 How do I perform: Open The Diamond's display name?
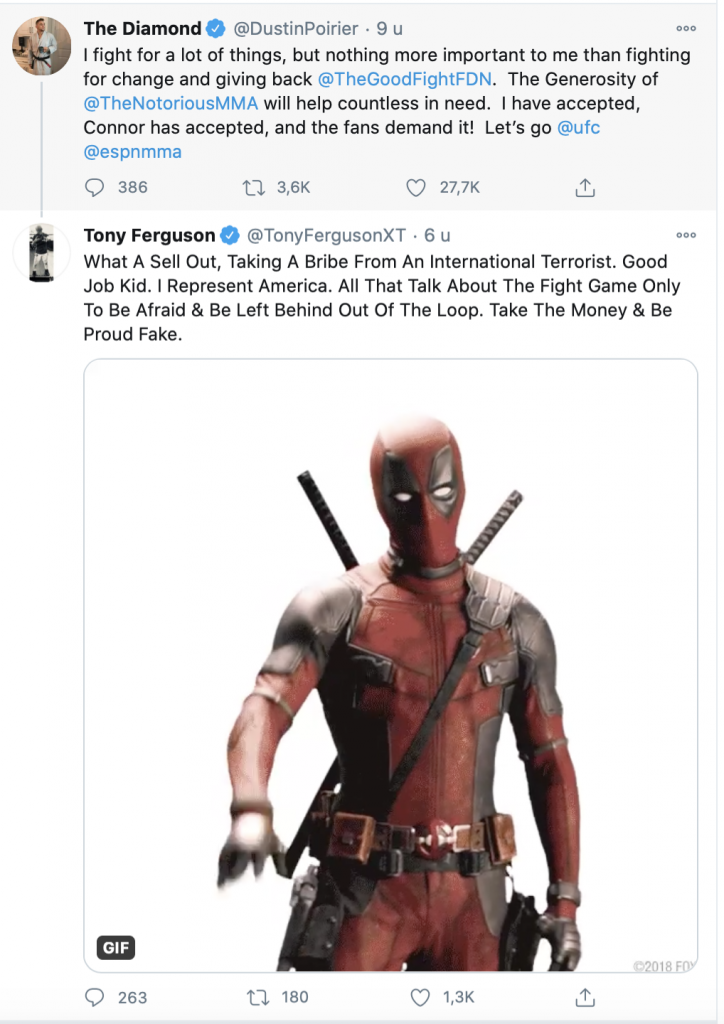[x=142, y=29]
